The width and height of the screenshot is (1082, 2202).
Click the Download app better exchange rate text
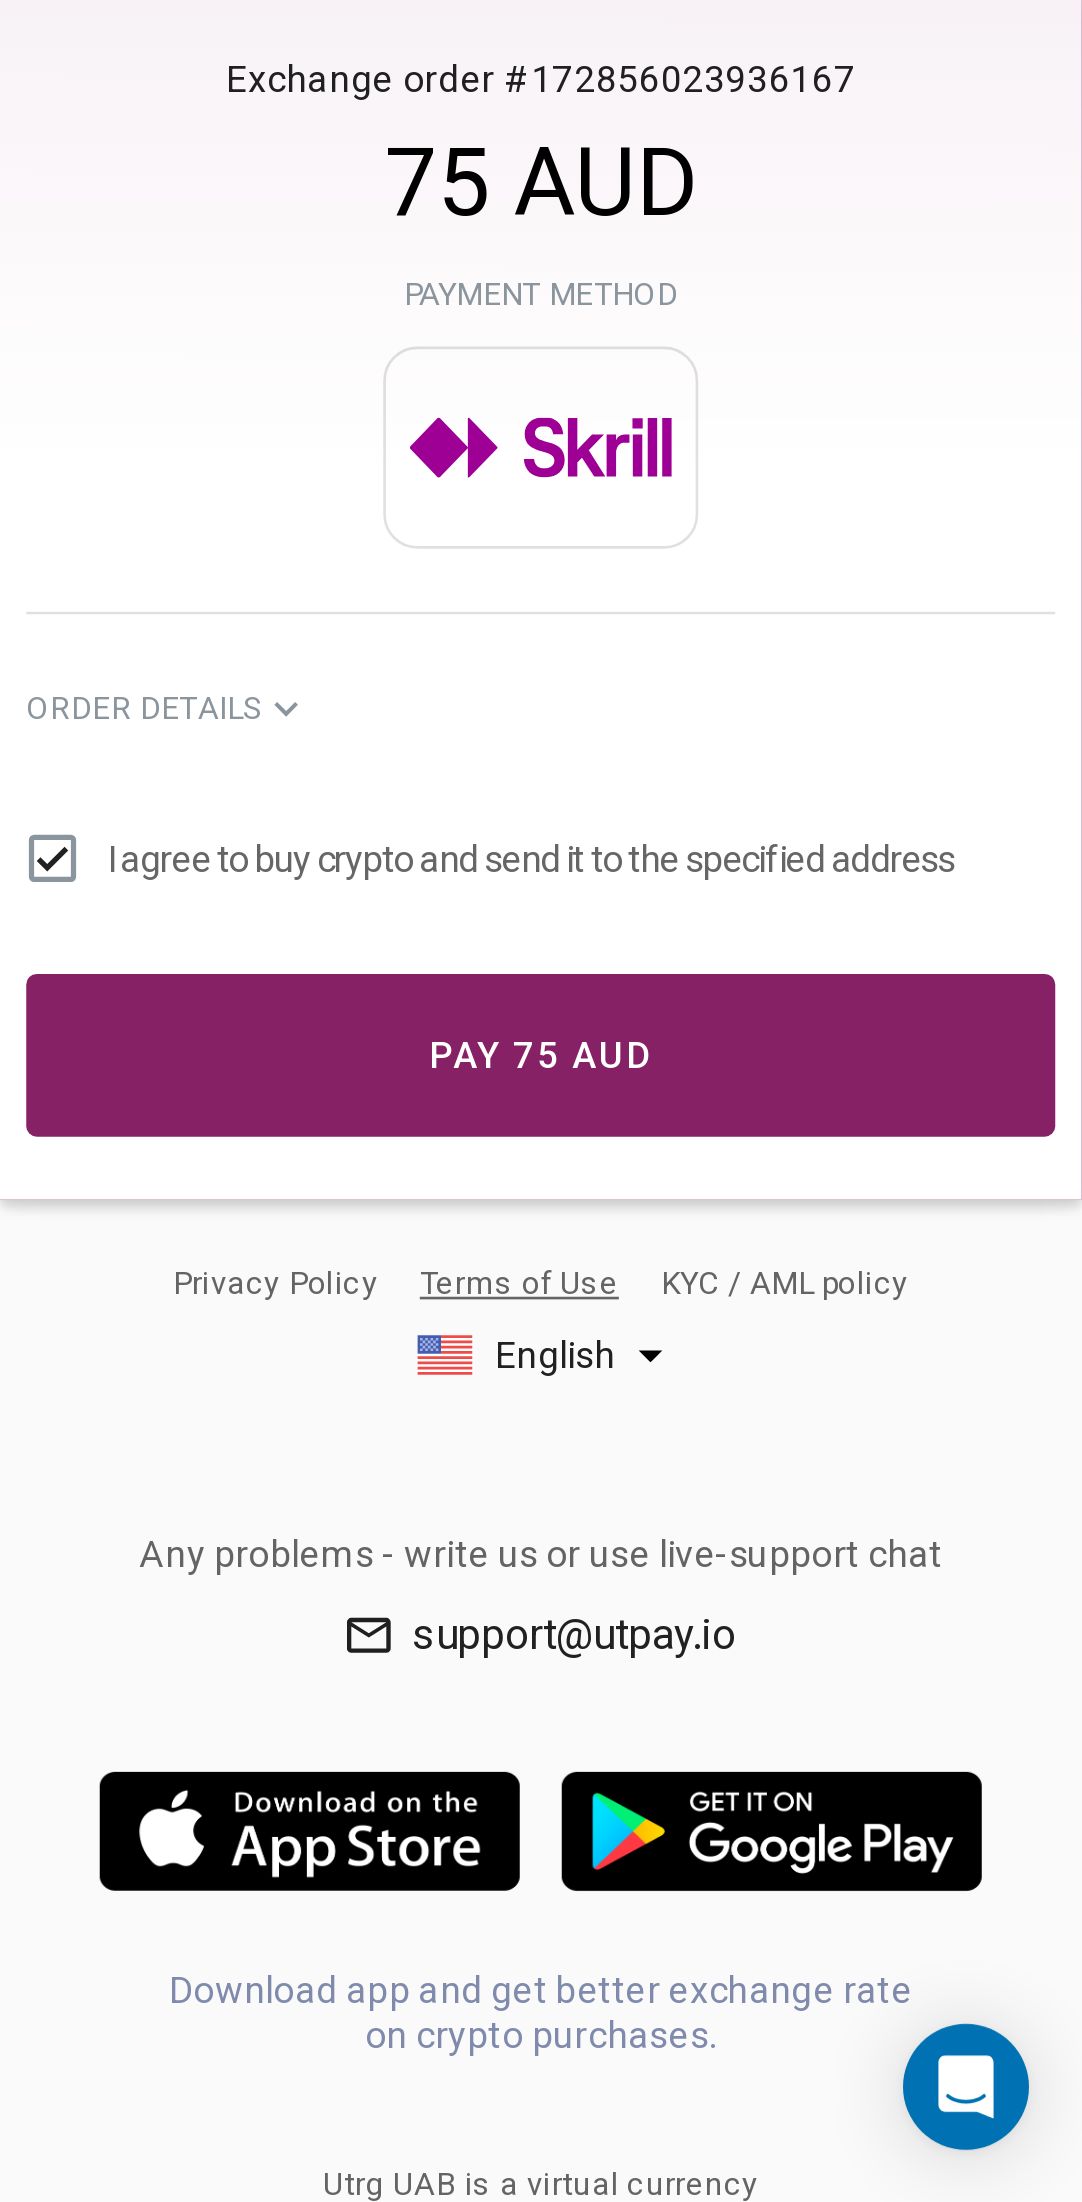pyautogui.click(x=540, y=2012)
